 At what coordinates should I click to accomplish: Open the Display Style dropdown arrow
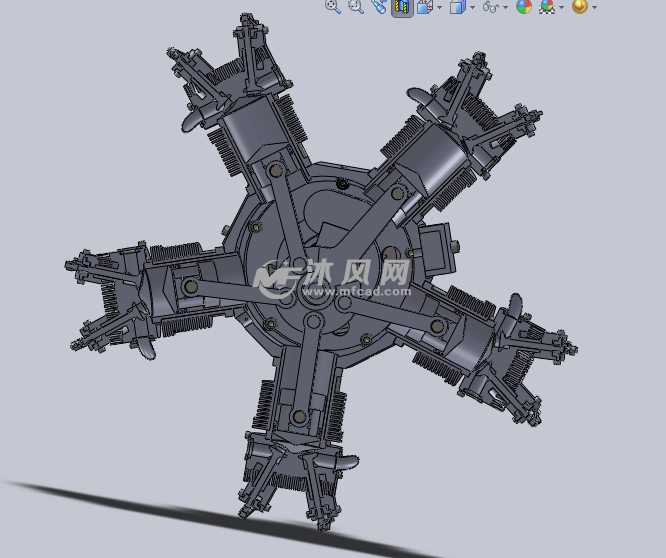pyautogui.click(x=472, y=8)
